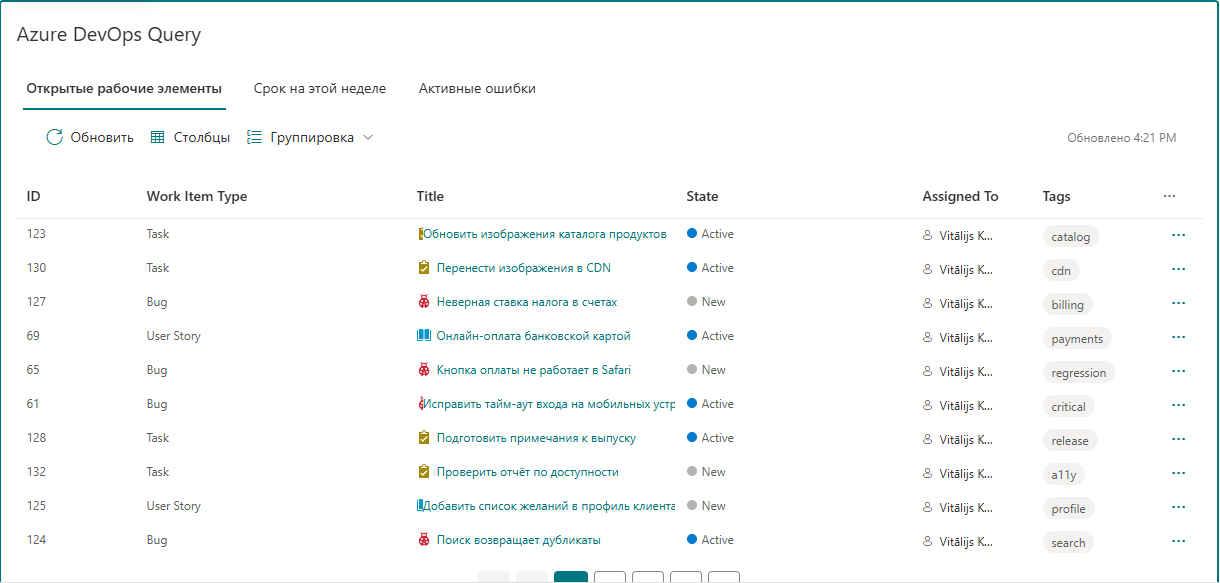Sort by the ID column header
1220x583 pixels.
pyautogui.click(x=34, y=196)
